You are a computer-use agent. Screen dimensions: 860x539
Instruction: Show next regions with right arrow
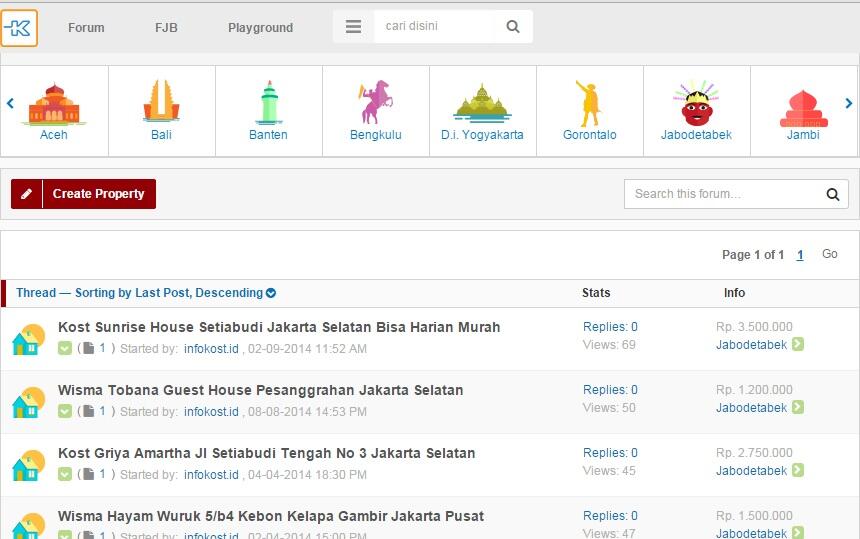848,103
